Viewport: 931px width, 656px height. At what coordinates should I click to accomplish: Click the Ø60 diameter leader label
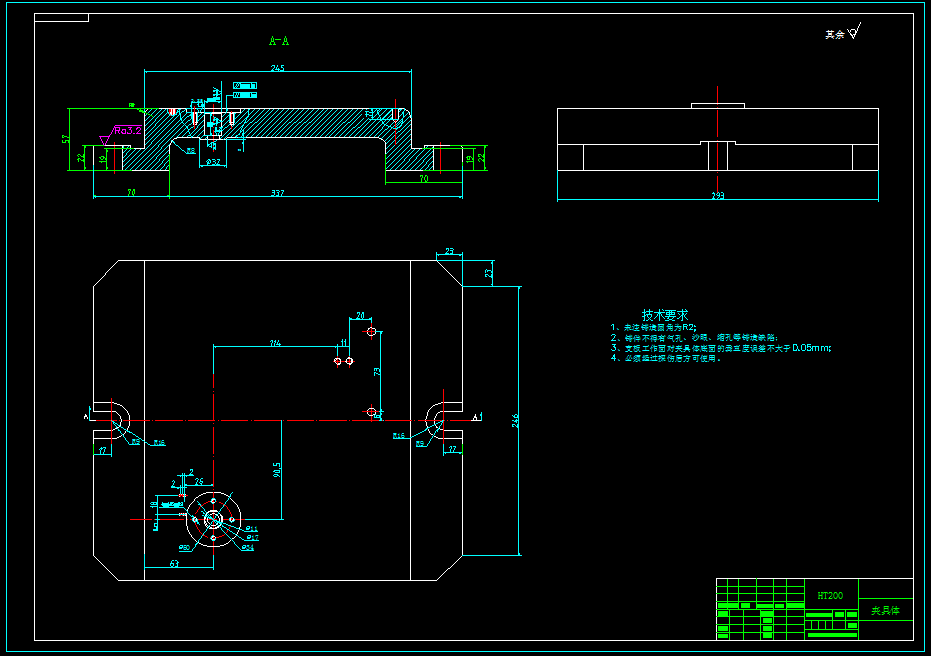point(184,547)
